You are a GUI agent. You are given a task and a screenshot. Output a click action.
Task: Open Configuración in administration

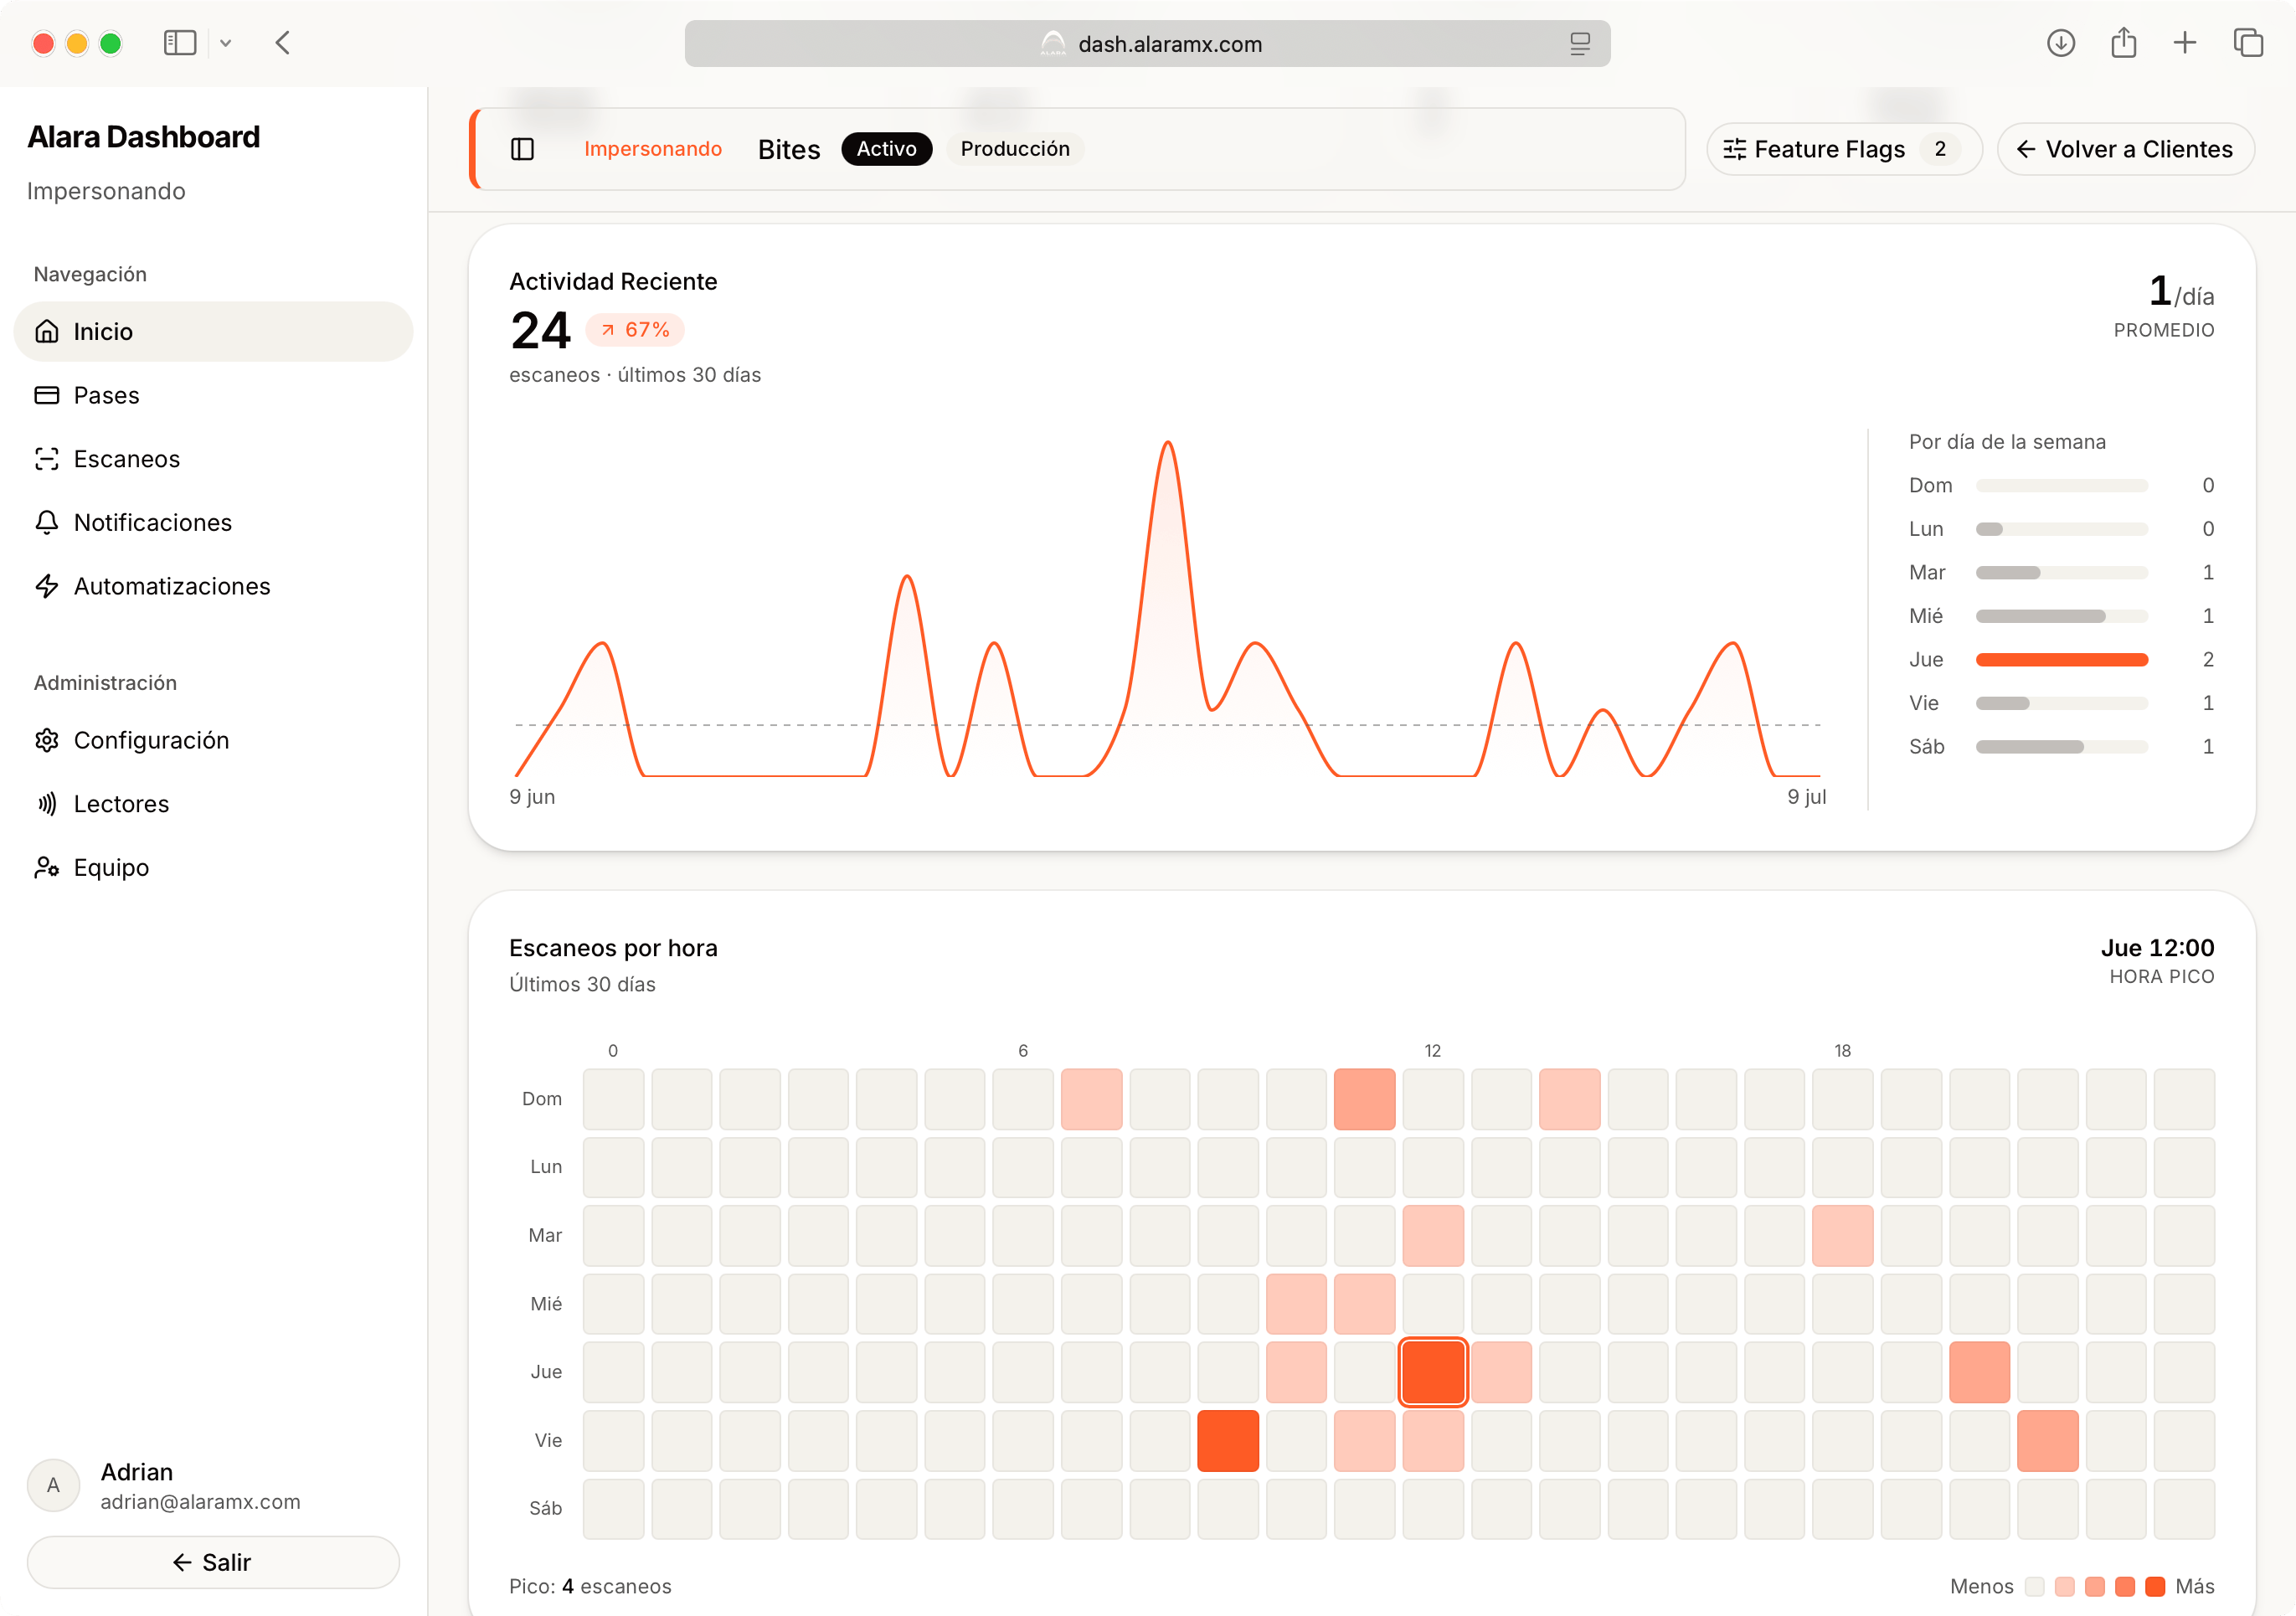click(x=213, y=740)
